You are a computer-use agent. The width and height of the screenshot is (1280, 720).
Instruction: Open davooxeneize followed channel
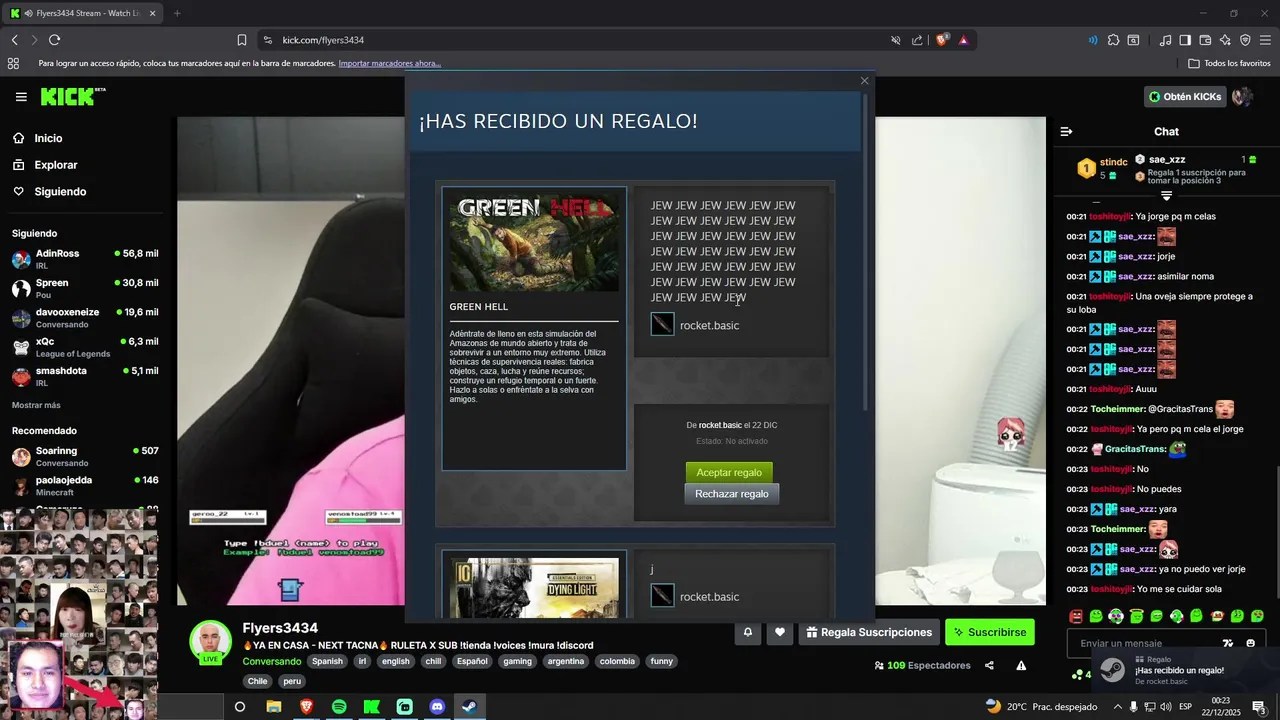(x=85, y=318)
